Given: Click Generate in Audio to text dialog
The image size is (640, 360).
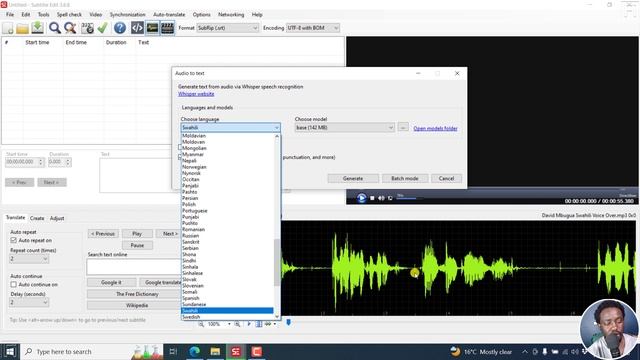Looking at the screenshot, I should point(353,178).
